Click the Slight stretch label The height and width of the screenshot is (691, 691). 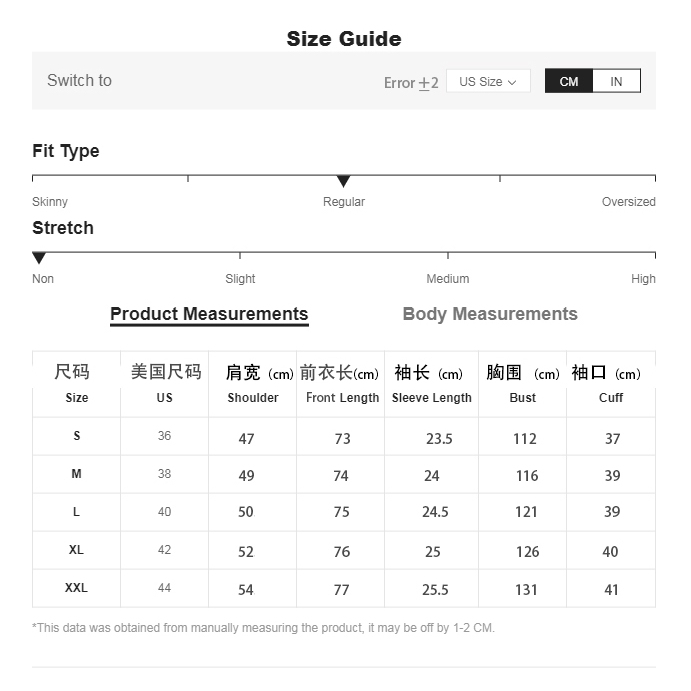tap(240, 279)
